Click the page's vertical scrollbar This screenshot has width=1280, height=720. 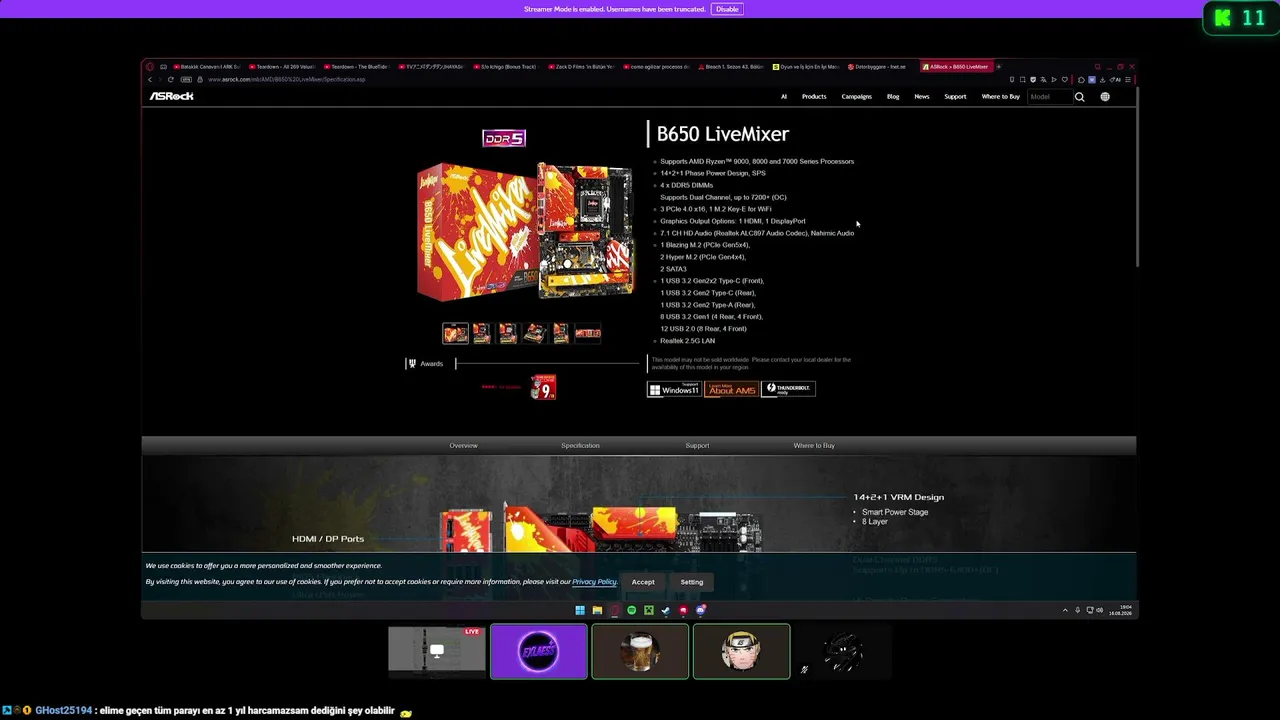tap(1137, 178)
